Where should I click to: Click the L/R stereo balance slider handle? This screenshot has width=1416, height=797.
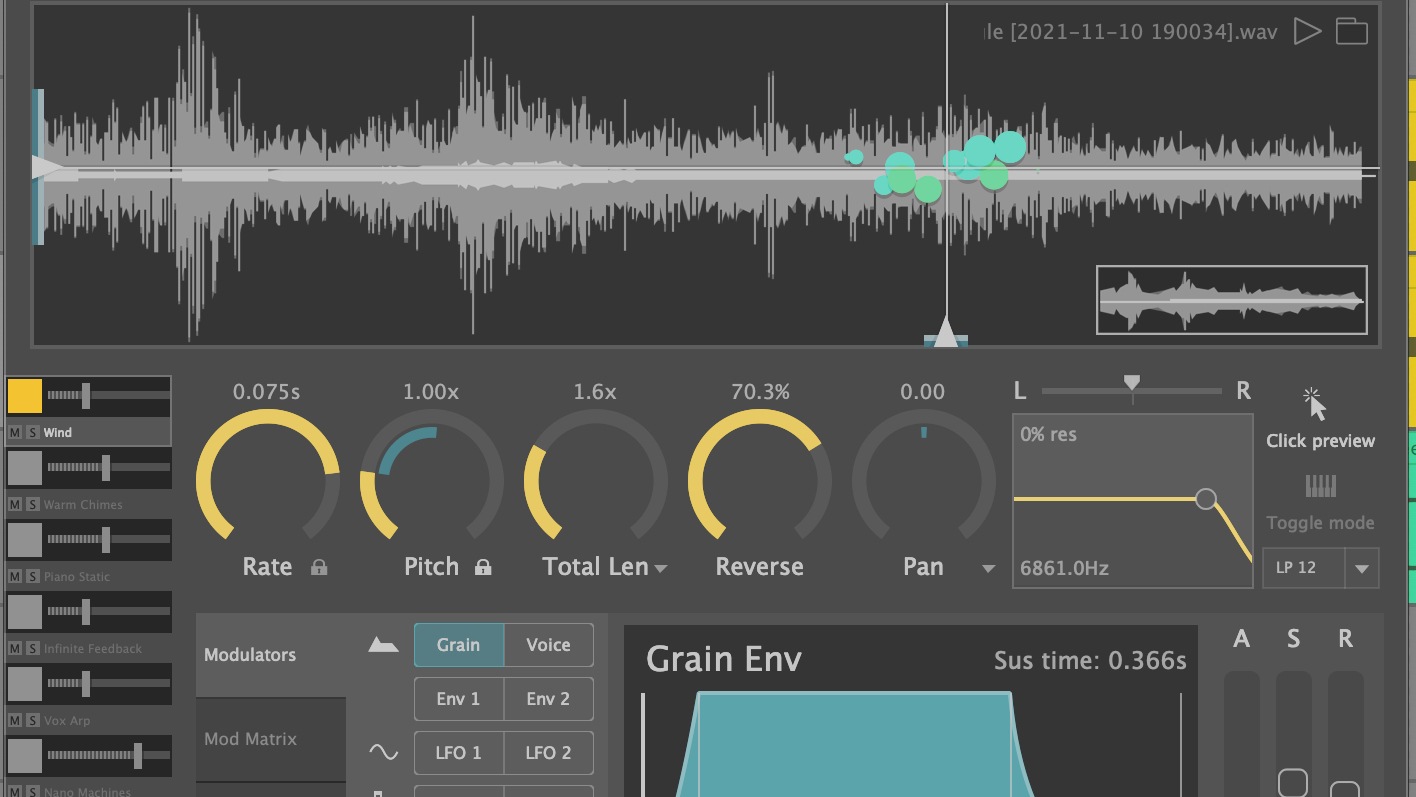pyautogui.click(x=1132, y=385)
